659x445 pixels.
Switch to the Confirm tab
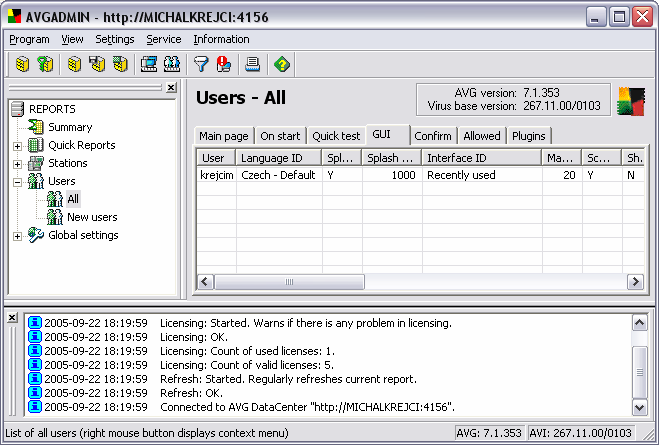tap(433, 136)
